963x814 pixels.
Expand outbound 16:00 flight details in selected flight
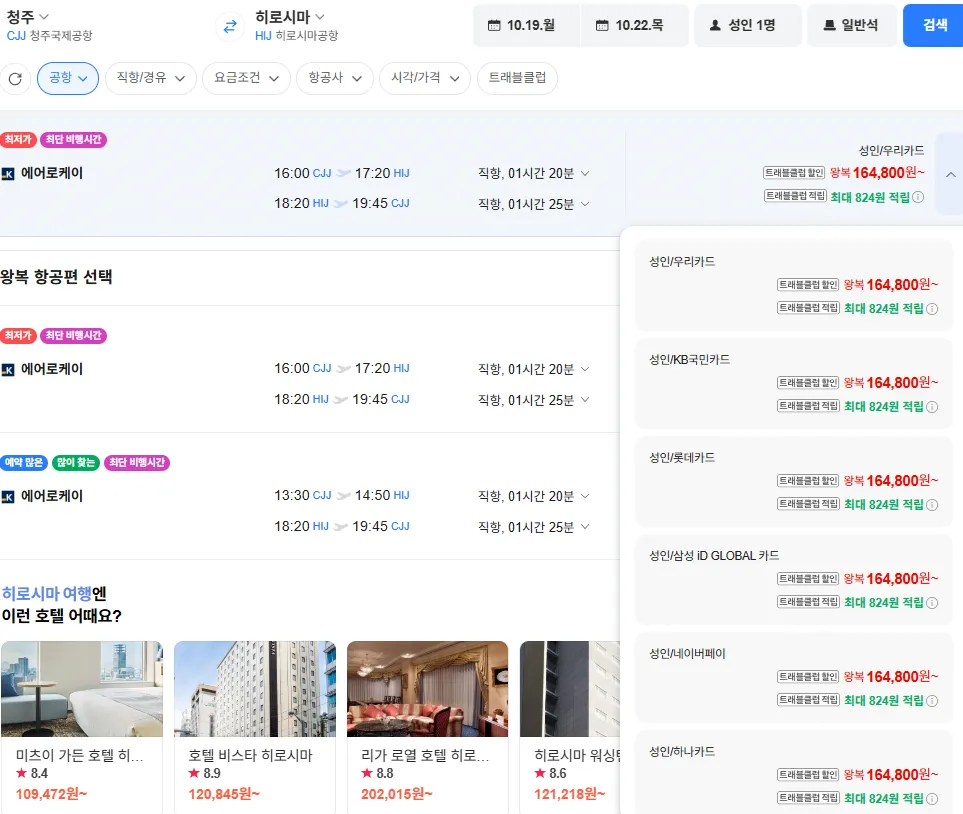pyautogui.click(x=585, y=173)
